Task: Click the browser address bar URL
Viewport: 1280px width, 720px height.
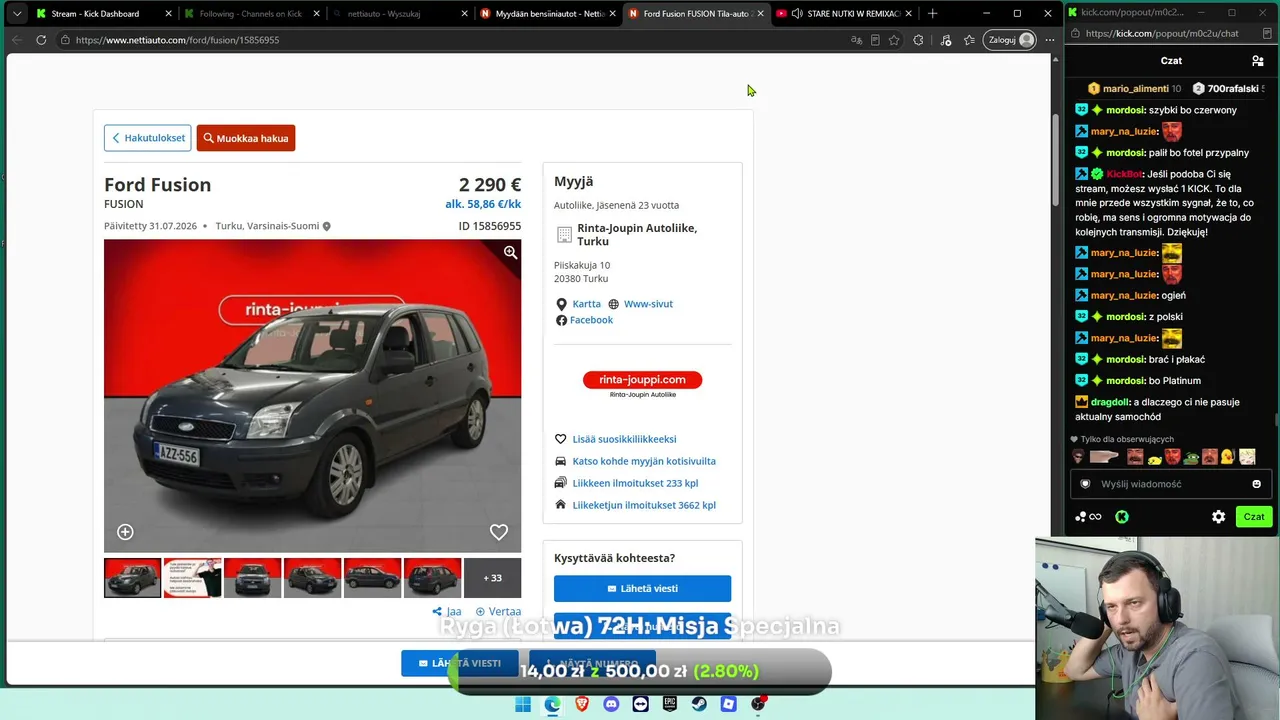Action: [x=177, y=40]
